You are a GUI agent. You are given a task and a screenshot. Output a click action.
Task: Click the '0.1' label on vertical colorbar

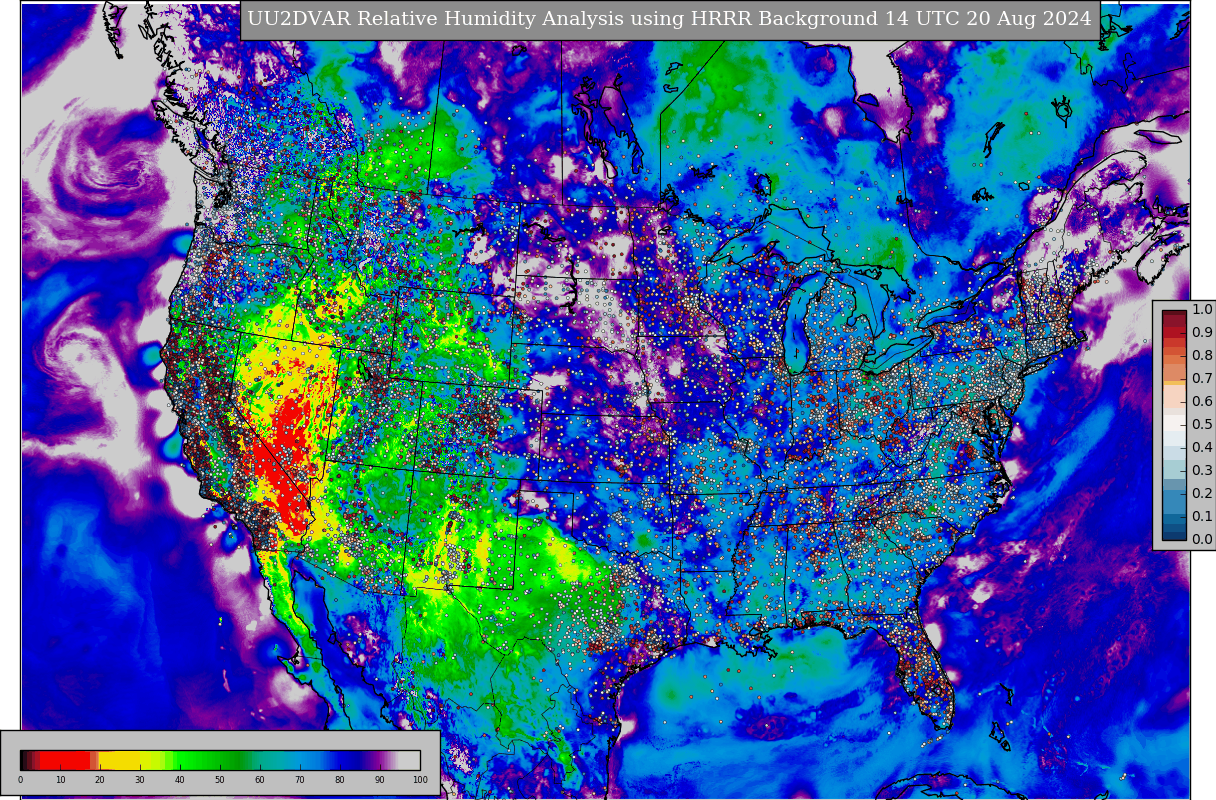click(x=1202, y=517)
